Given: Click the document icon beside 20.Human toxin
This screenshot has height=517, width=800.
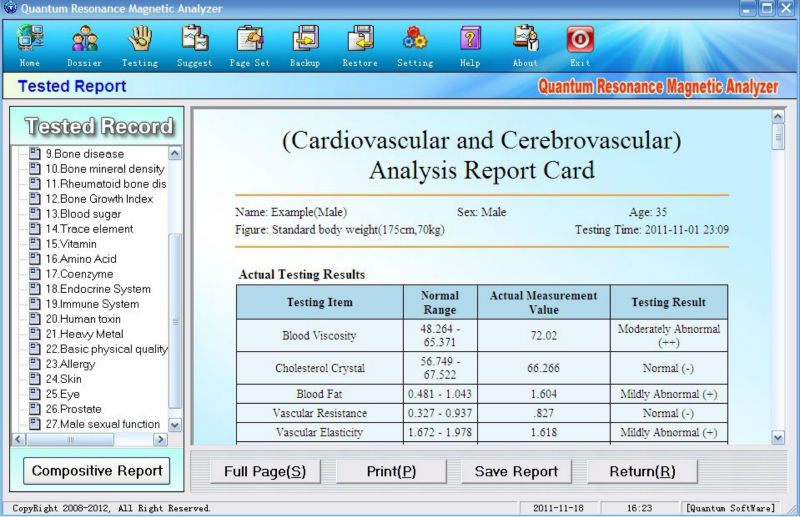Looking at the screenshot, I should click(x=35, y=318).
